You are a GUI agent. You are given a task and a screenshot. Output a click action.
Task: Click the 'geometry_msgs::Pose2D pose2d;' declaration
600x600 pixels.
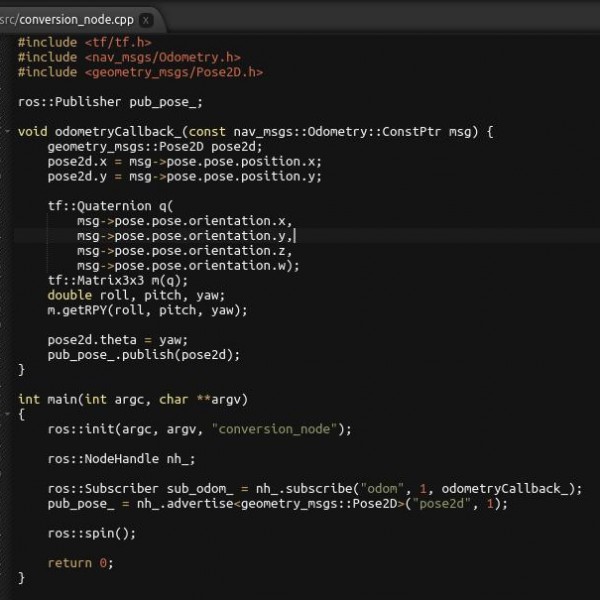[x=155, y=147]
